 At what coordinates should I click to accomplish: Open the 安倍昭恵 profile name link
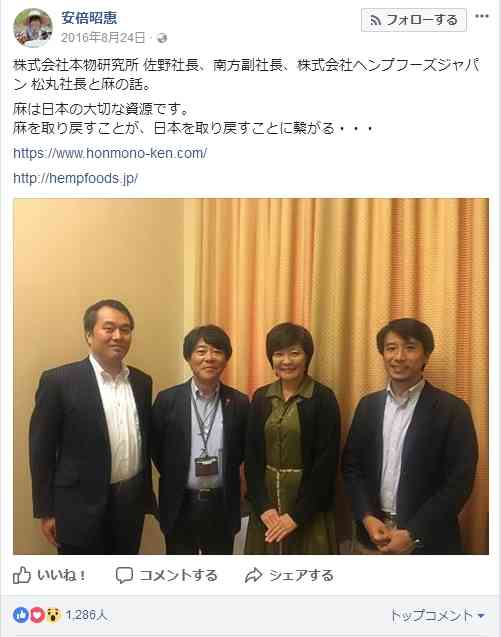tap(89, 17)
